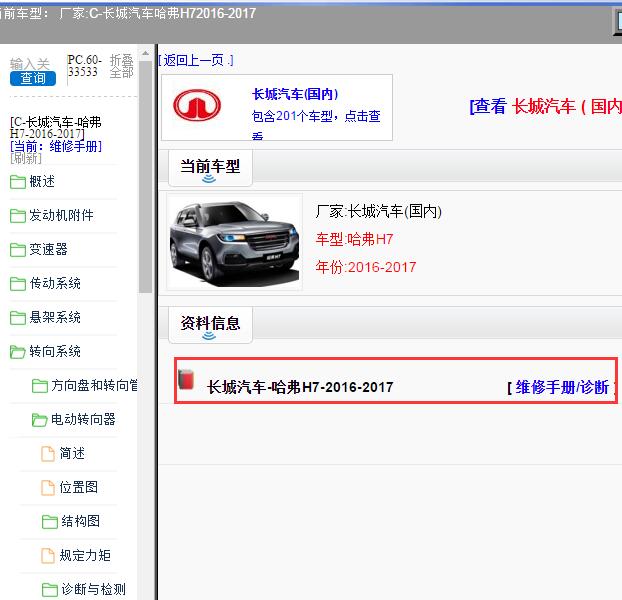The height and width of the screenshot is (600, 622).
Task: Click the Haval H7 car thumbnail
Action: pos(234,242)
